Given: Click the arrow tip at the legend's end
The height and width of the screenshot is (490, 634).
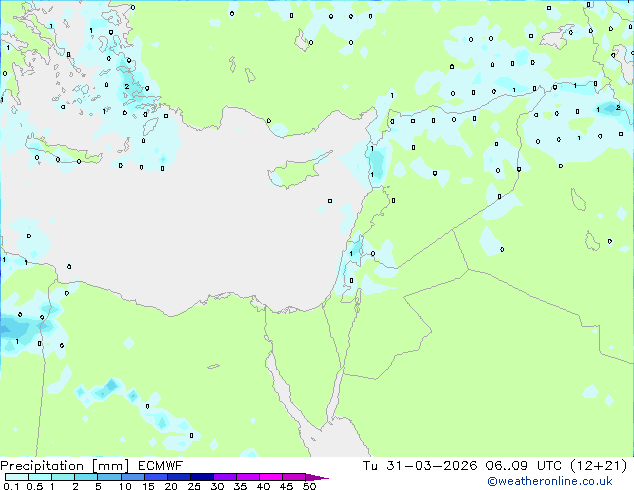Looking at the screenshot, I should coord(318,477).
